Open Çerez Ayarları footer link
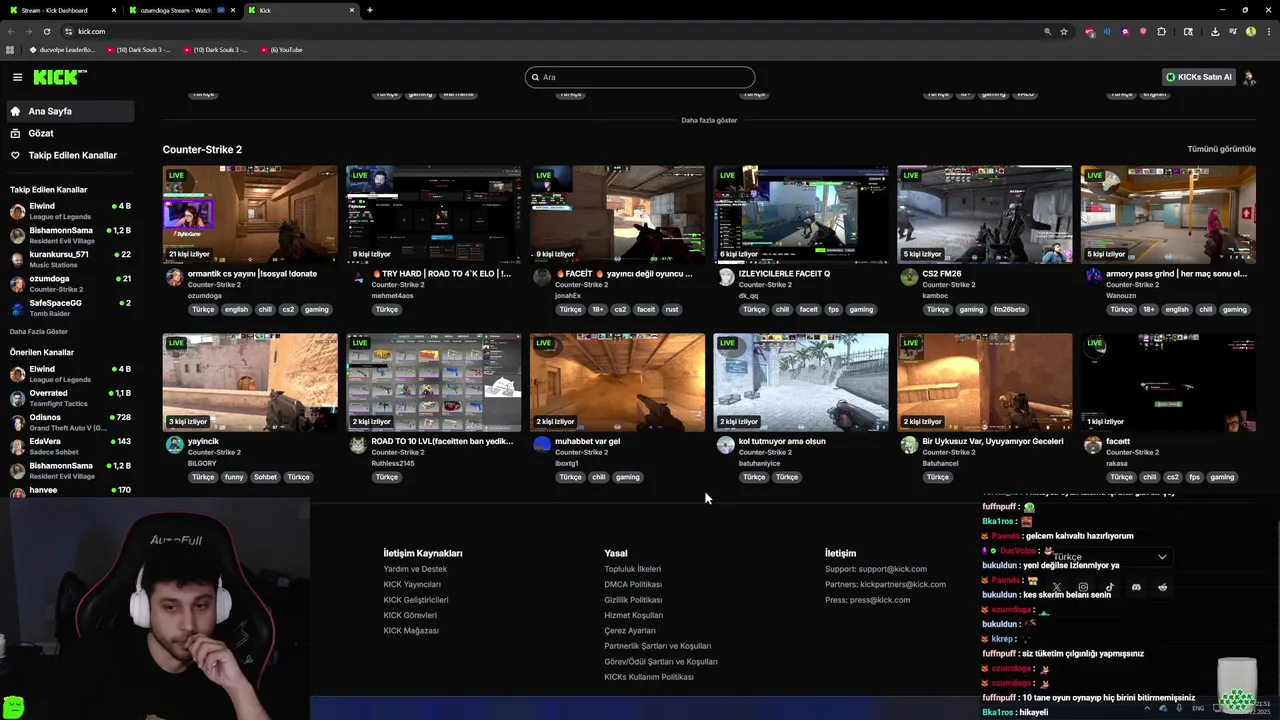 [630, 631]
